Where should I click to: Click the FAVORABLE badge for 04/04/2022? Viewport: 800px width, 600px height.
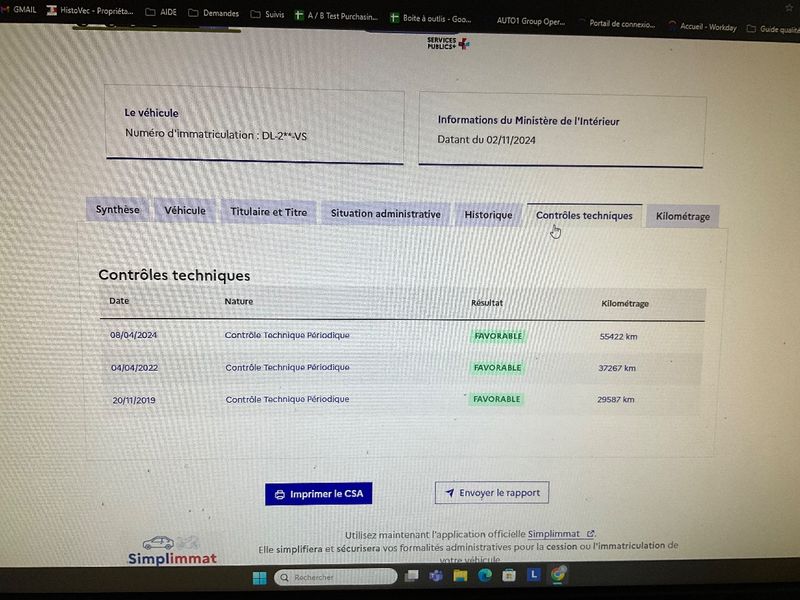tap(497, 368)
